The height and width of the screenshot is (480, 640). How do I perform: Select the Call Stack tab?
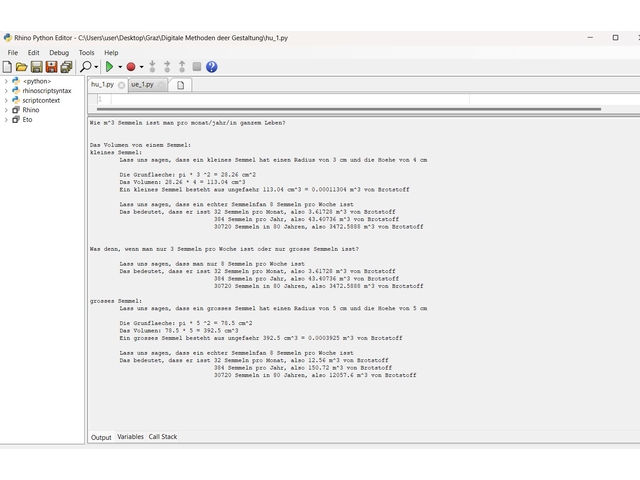(x=163, y=437)
